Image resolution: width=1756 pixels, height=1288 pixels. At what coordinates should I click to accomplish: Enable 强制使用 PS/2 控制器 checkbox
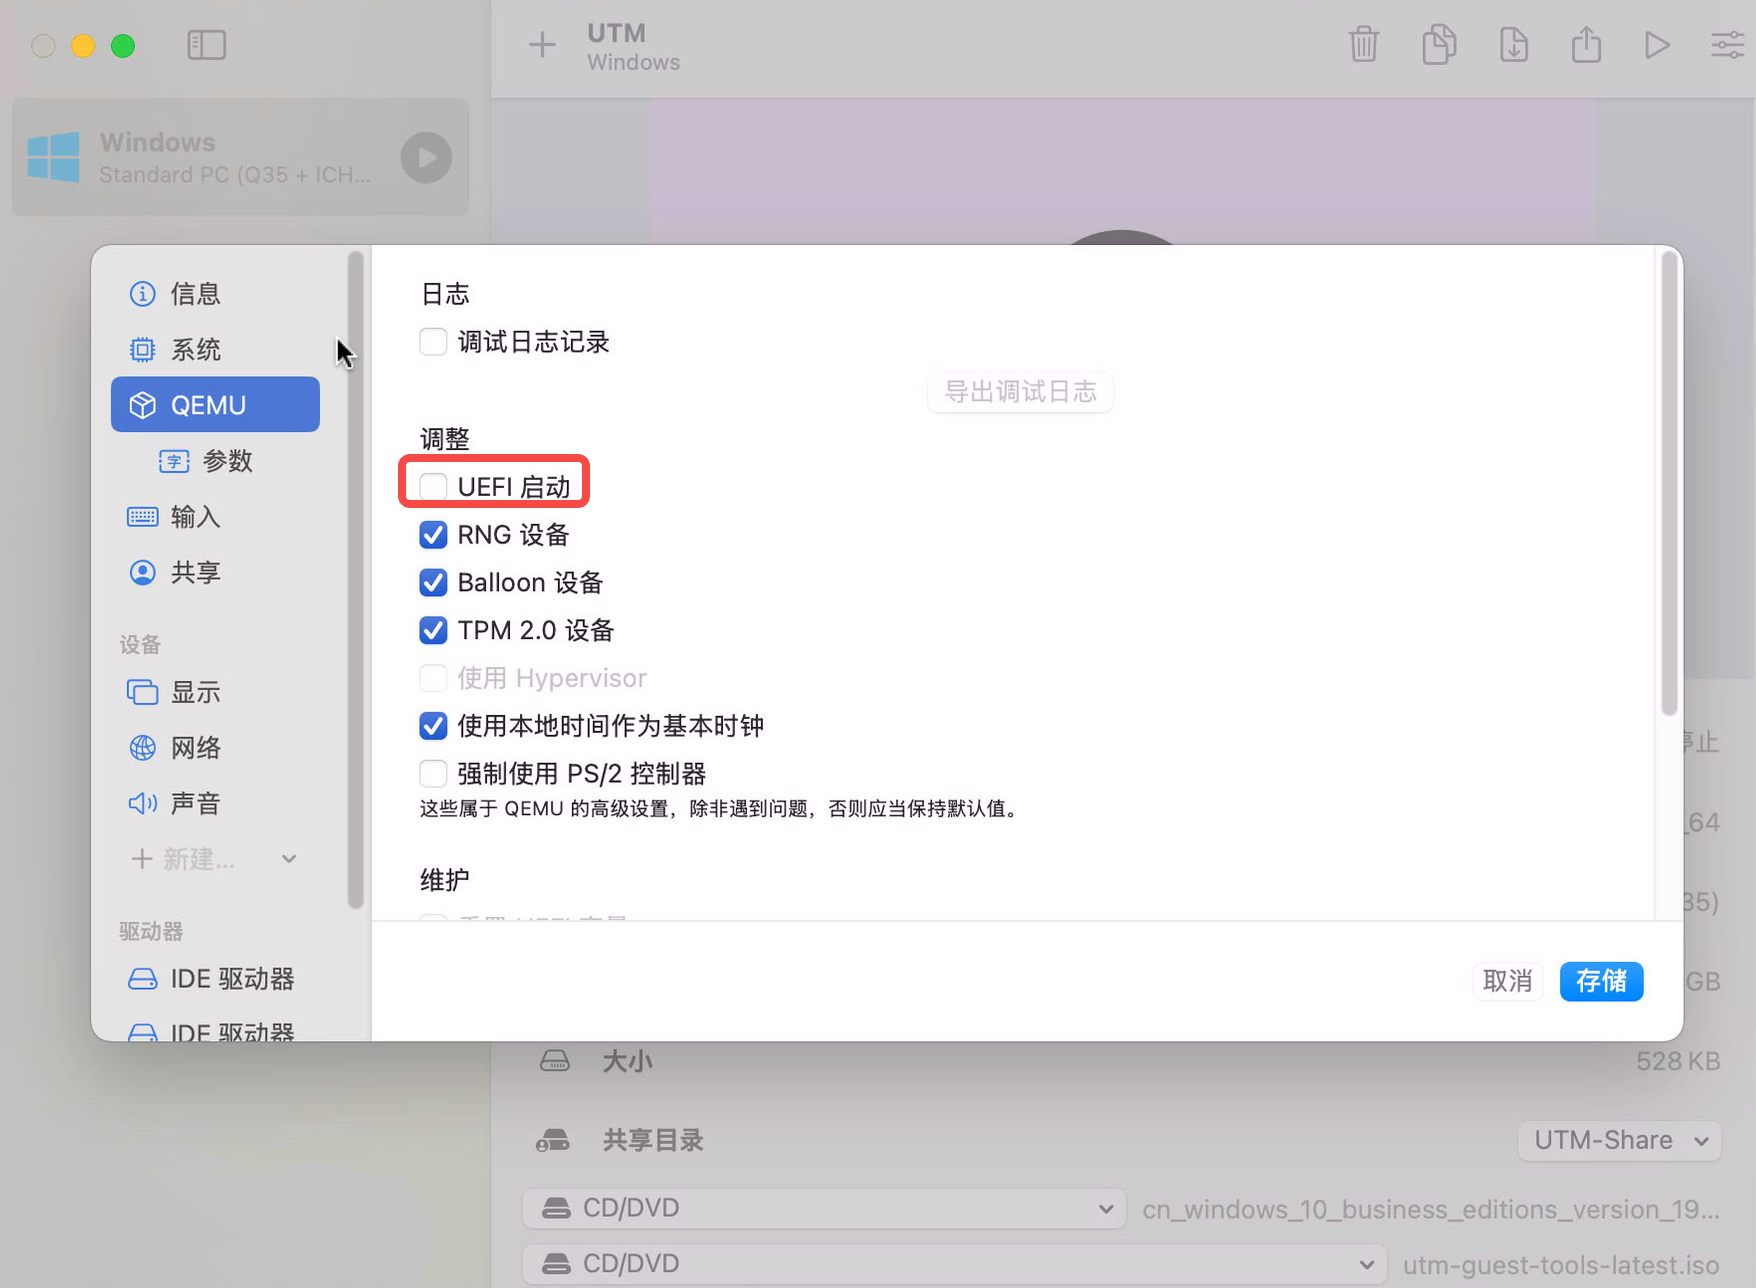tap(433, 774)
